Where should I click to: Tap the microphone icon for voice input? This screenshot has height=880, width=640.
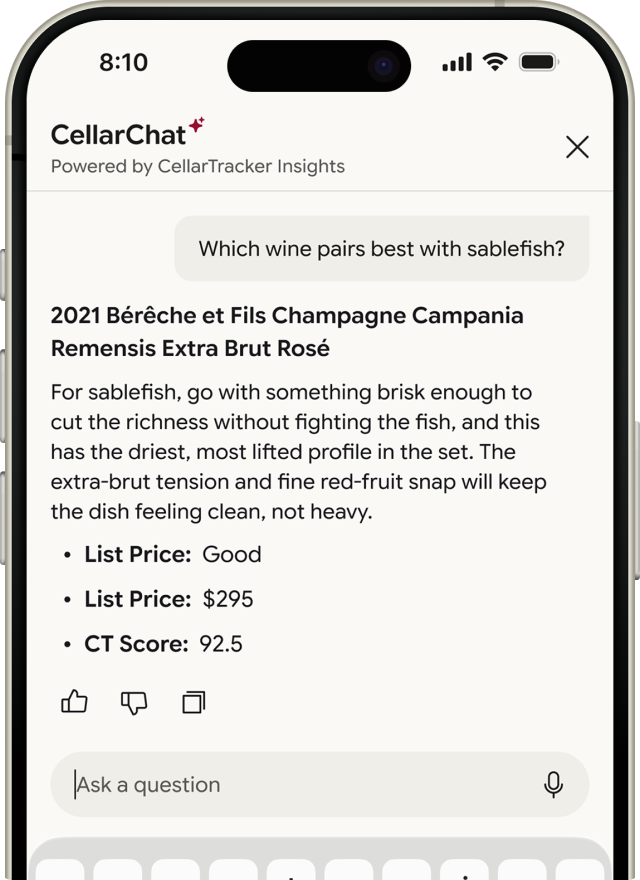tap(554, 784)
